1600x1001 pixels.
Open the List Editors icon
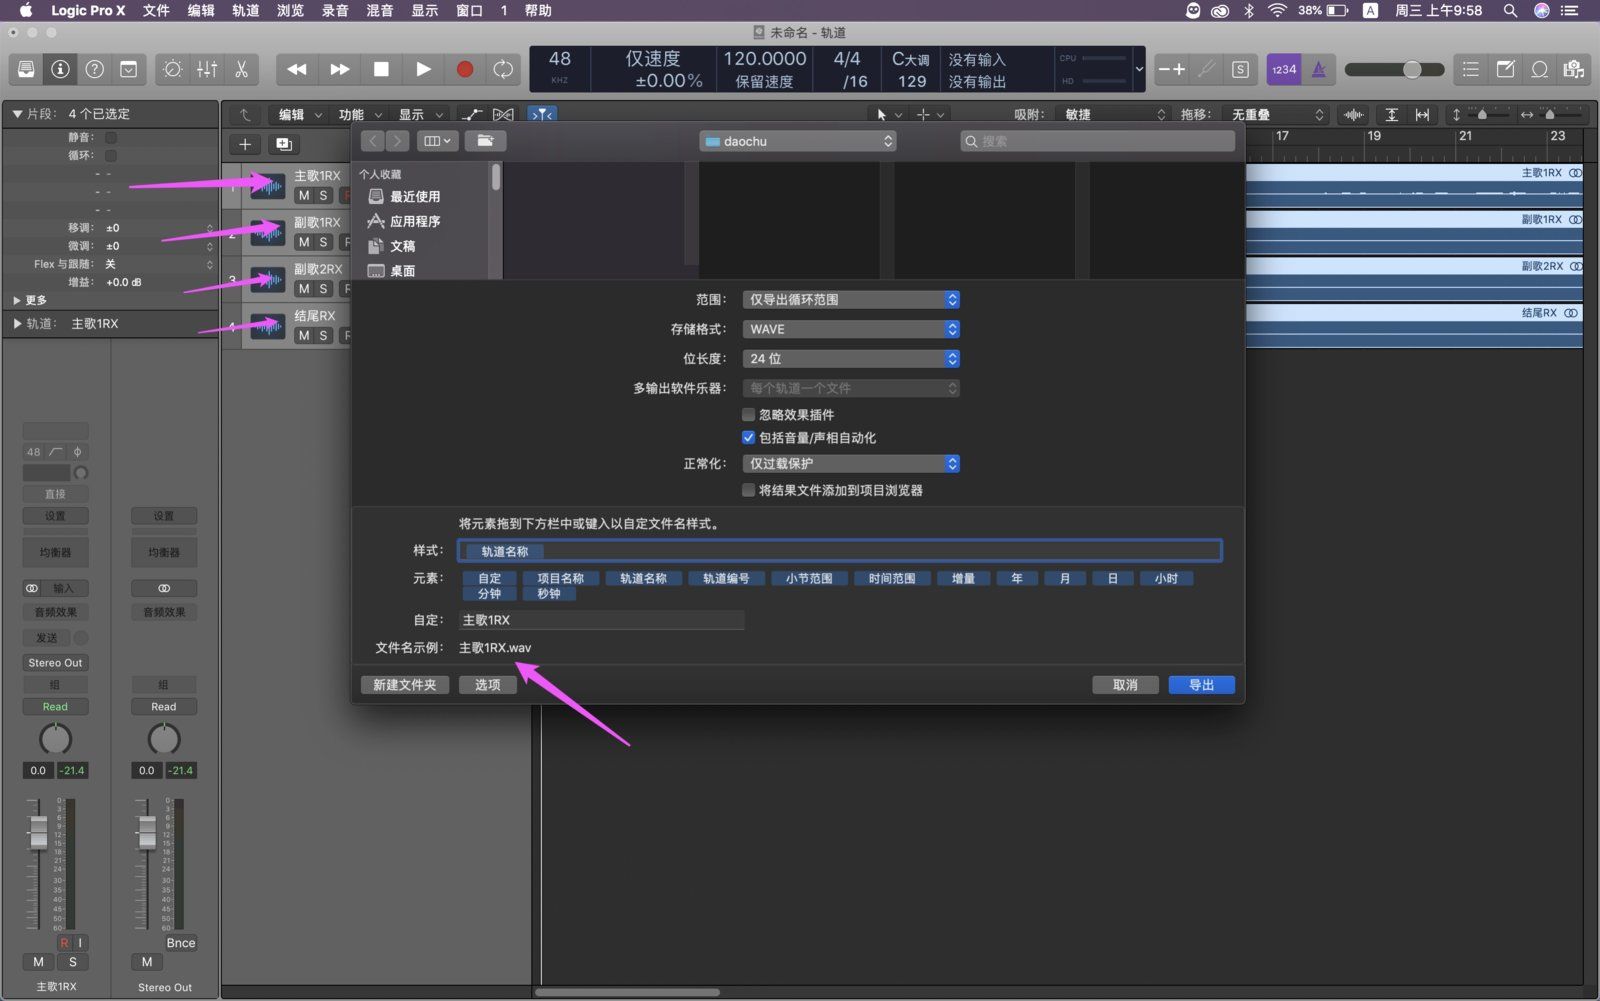[1470, 69]
